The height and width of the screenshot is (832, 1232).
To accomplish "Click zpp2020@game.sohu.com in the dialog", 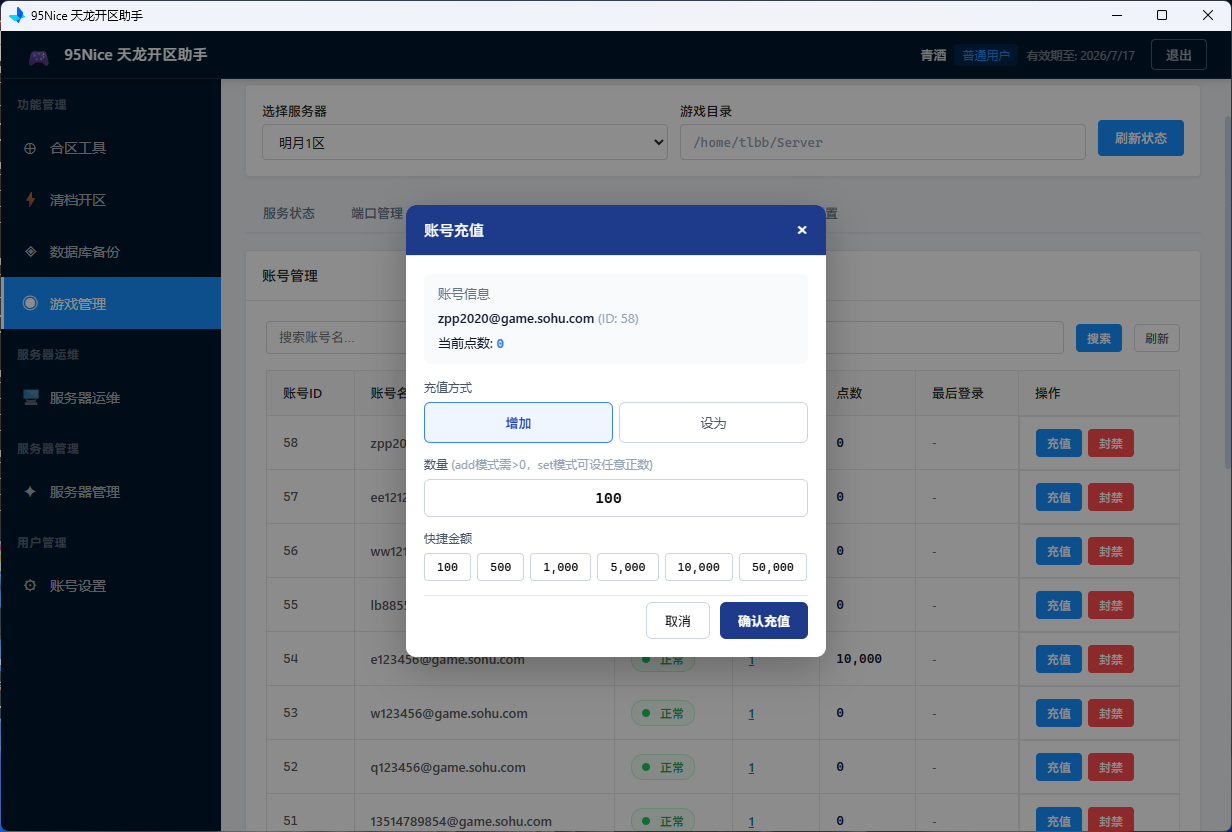I will (516, 319).
